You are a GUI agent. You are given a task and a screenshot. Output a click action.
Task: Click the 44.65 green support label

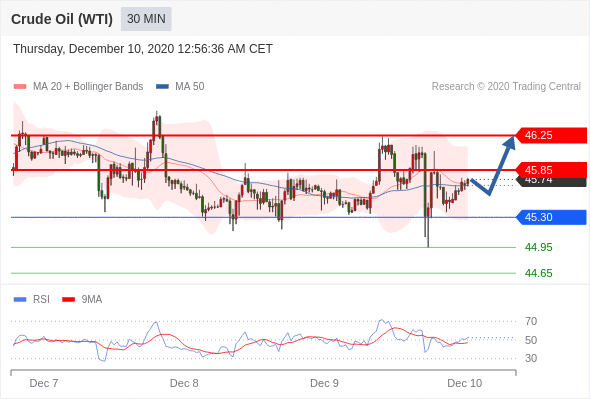pos(538,273)
